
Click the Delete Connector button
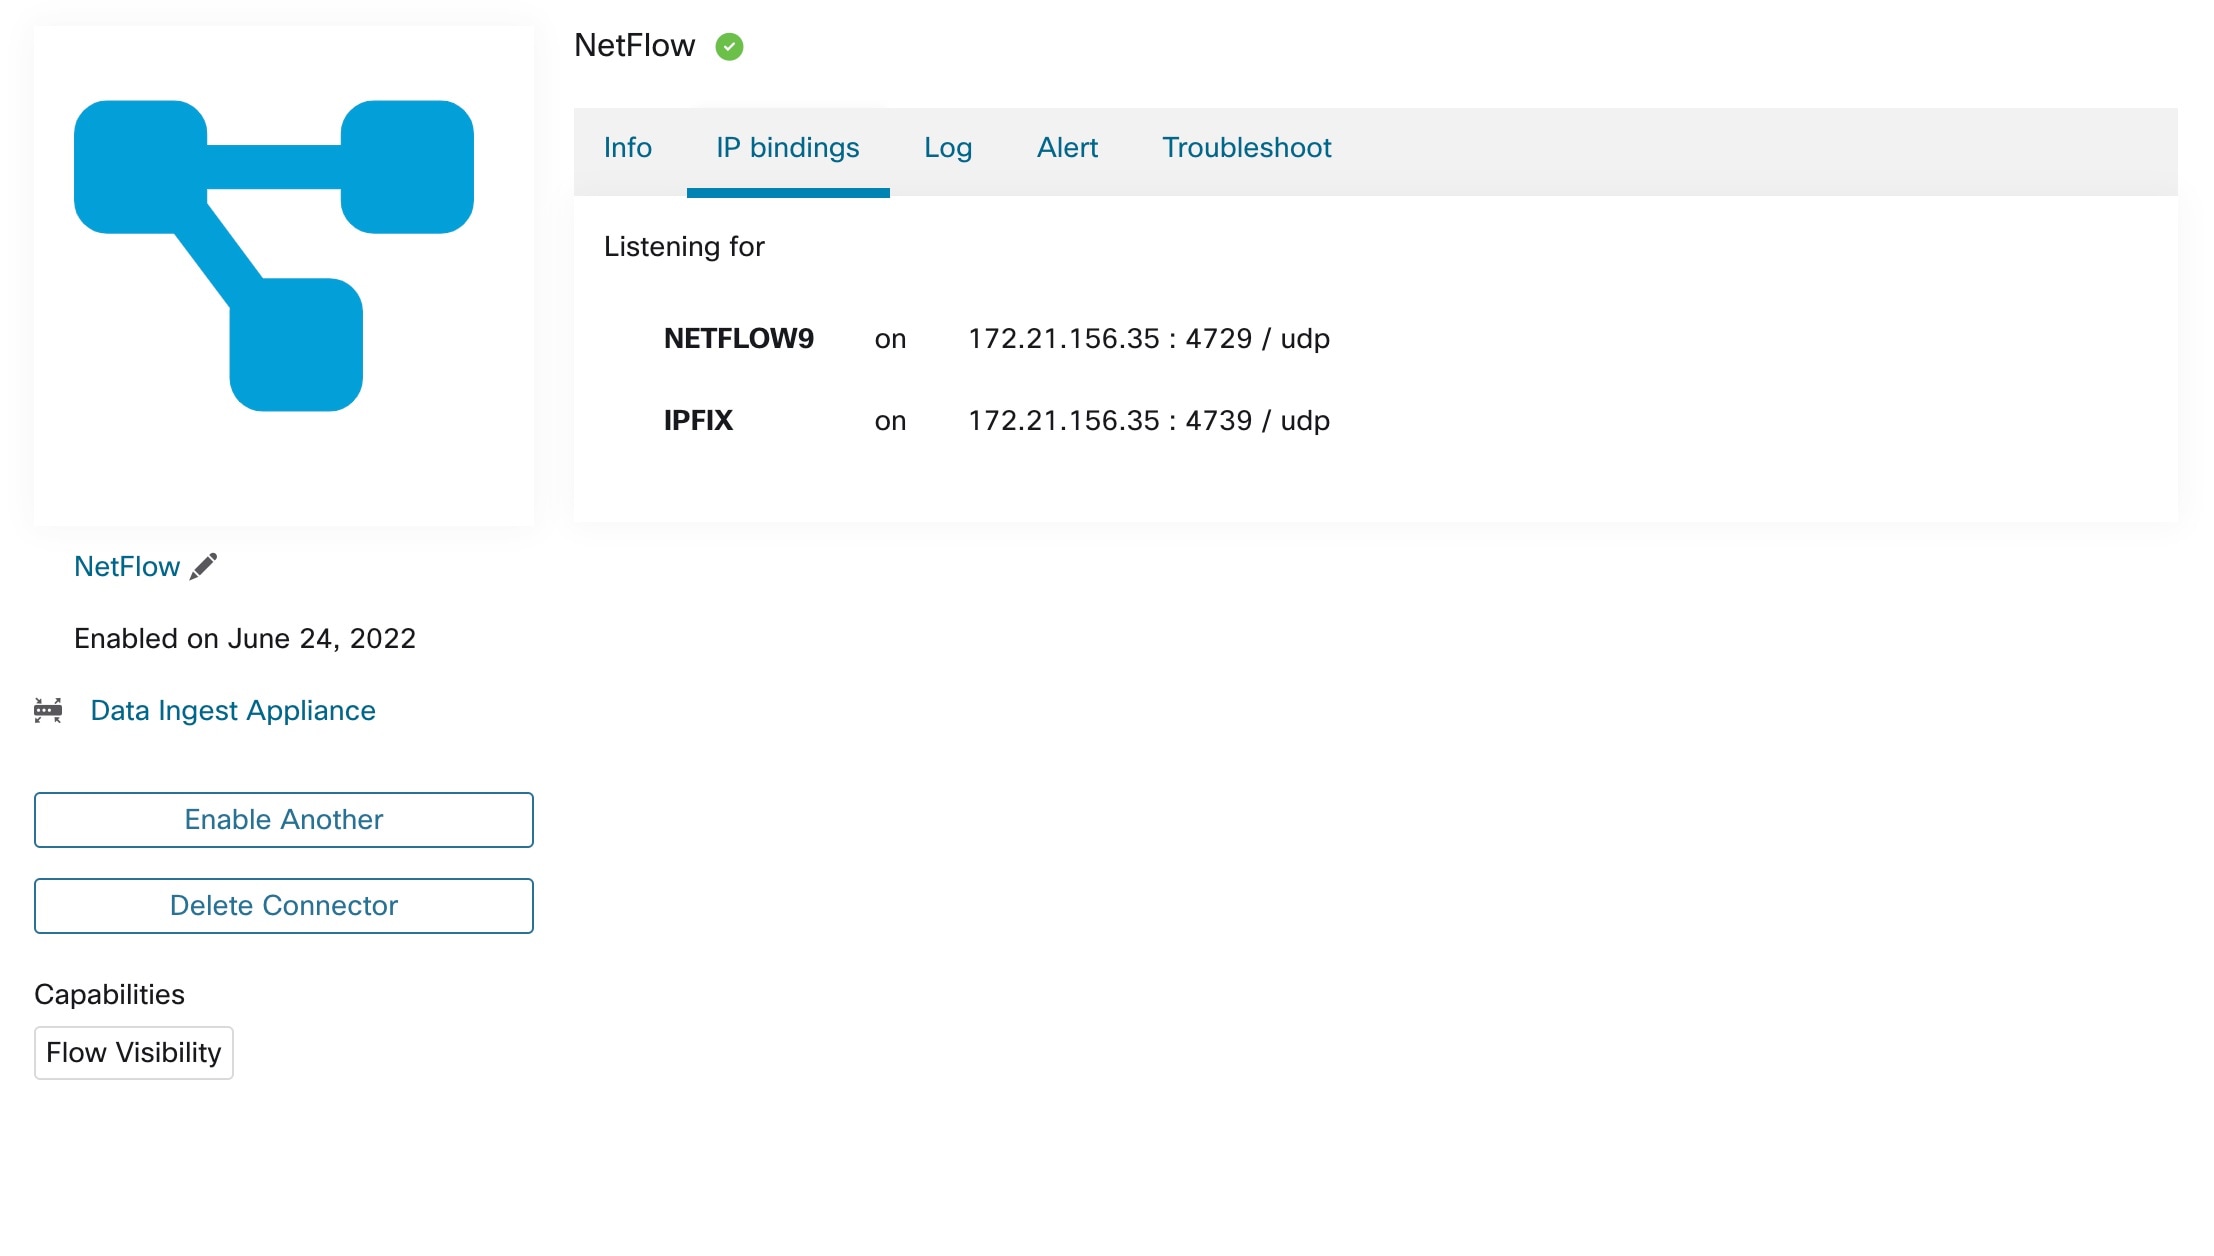[283, 905]
